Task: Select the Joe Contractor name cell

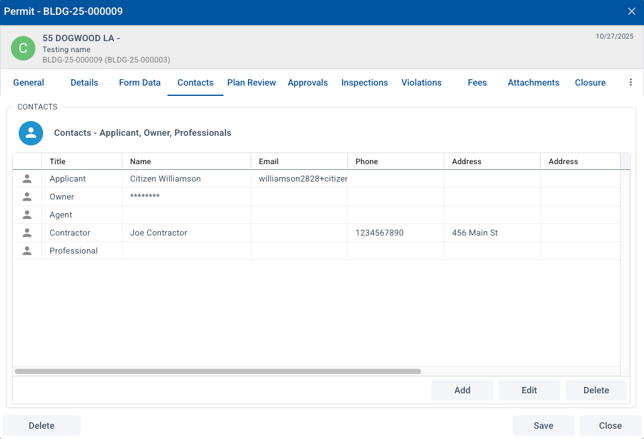Action: tap(159, 233)
